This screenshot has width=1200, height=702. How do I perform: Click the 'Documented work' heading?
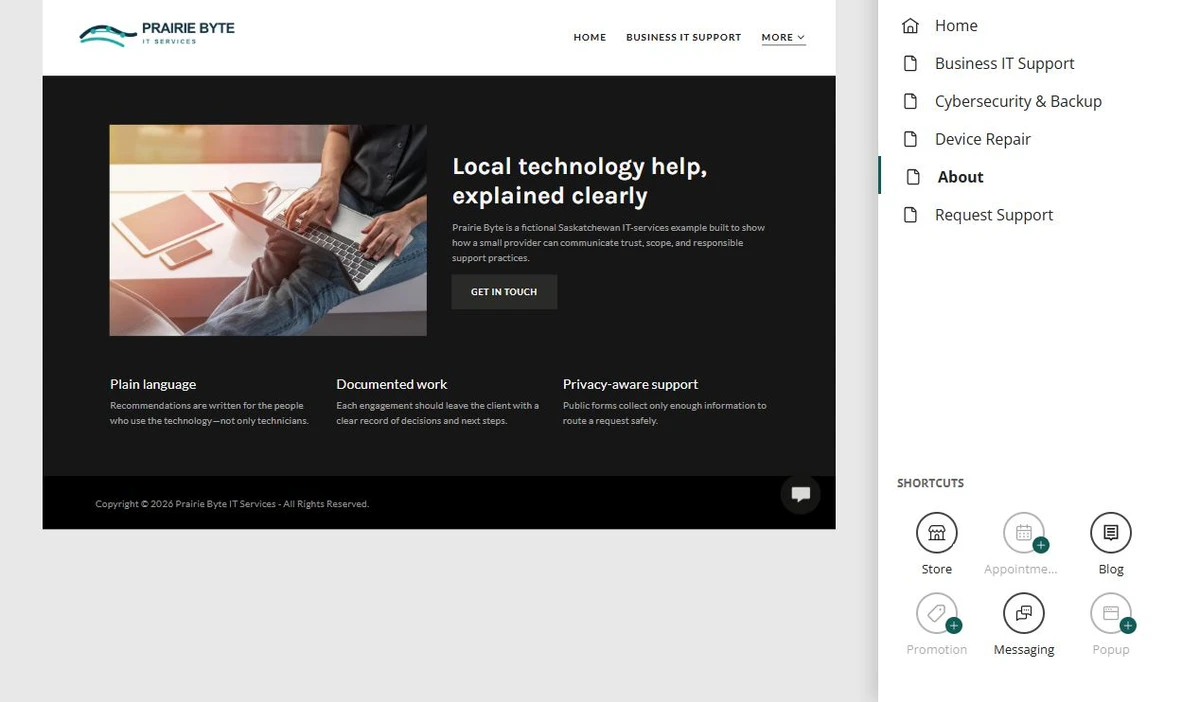click(392, 384)
